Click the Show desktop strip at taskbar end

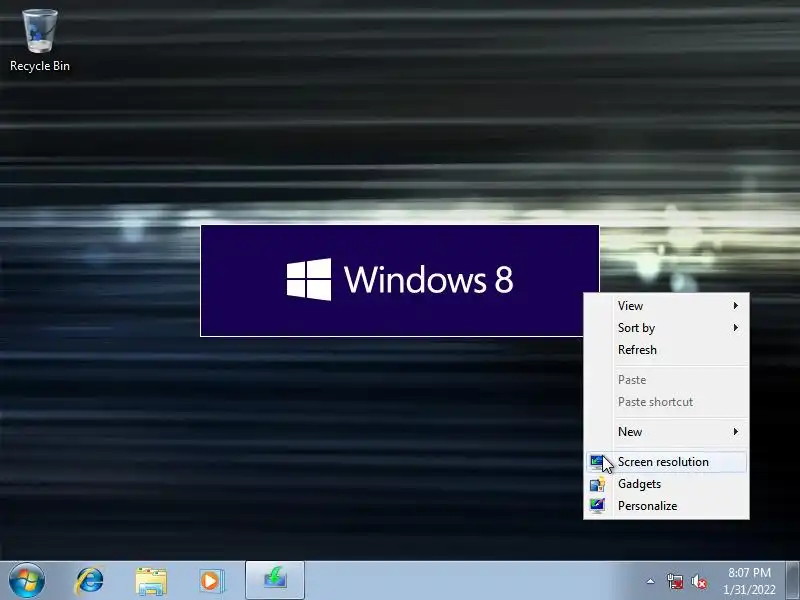792,581
